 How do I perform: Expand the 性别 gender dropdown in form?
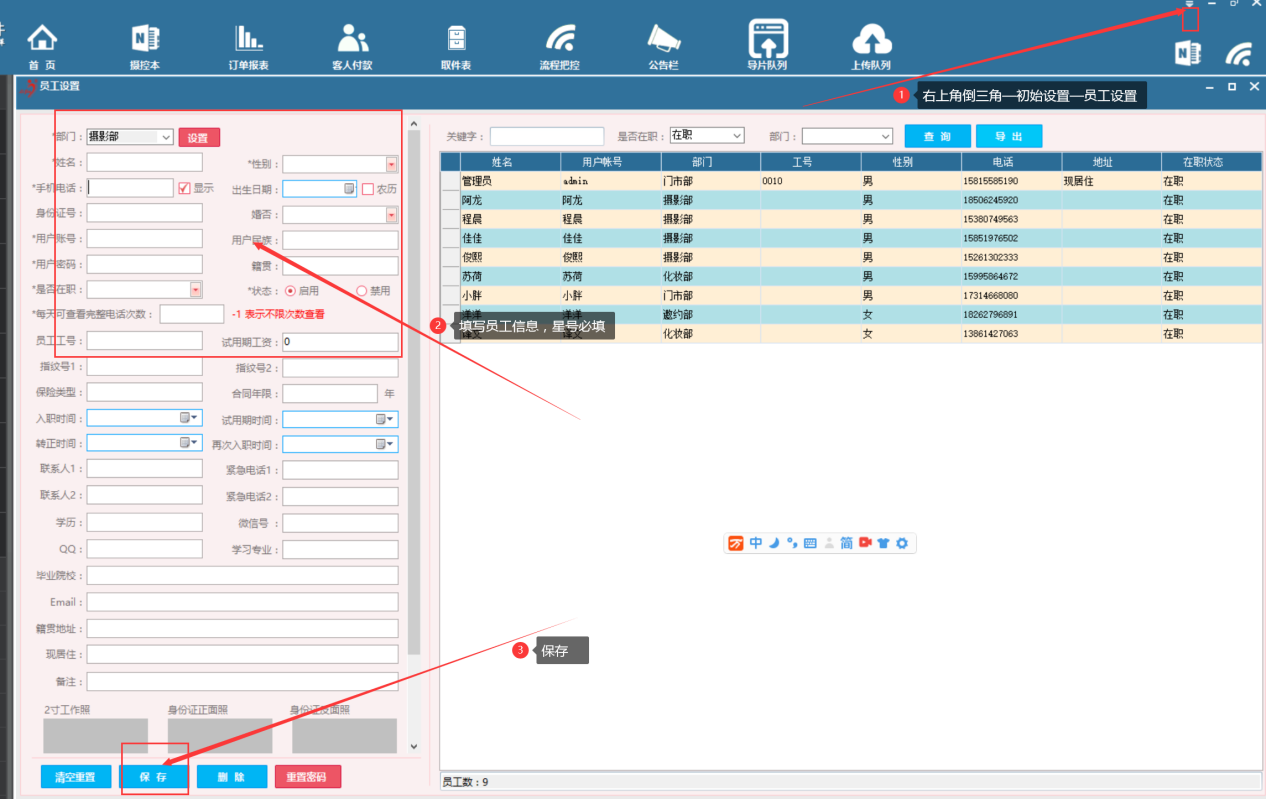[x=391, y=163]
